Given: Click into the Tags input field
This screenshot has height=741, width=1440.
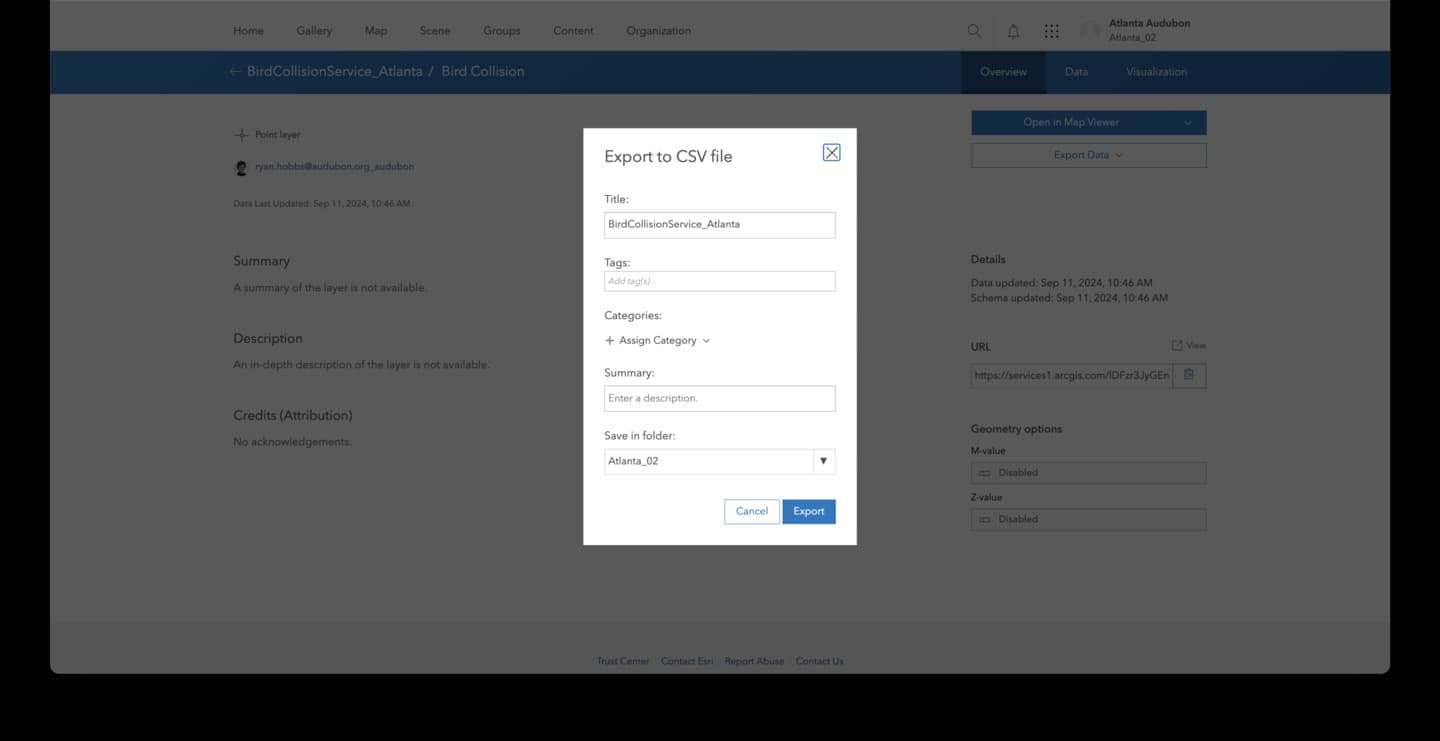Looking at the screenshot, I should tap(719, 281).
